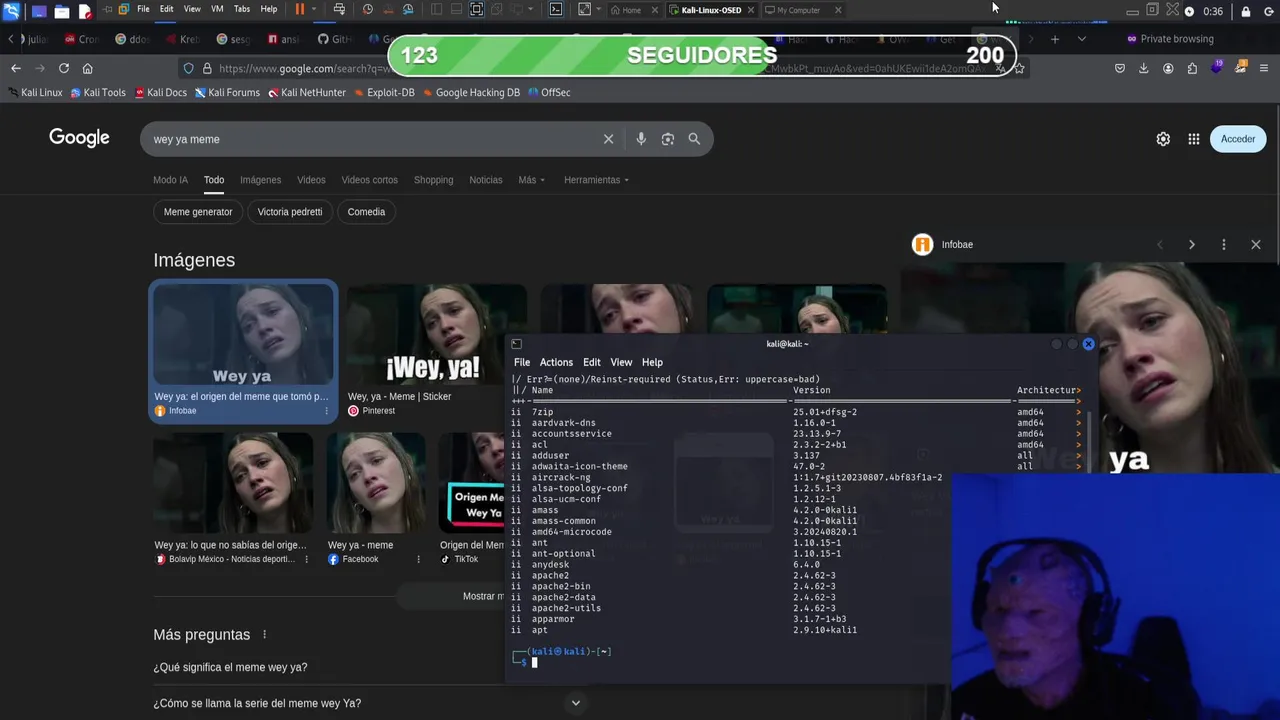Click the Firefox reload page icon
The image size is (1280, 720).
63,68
